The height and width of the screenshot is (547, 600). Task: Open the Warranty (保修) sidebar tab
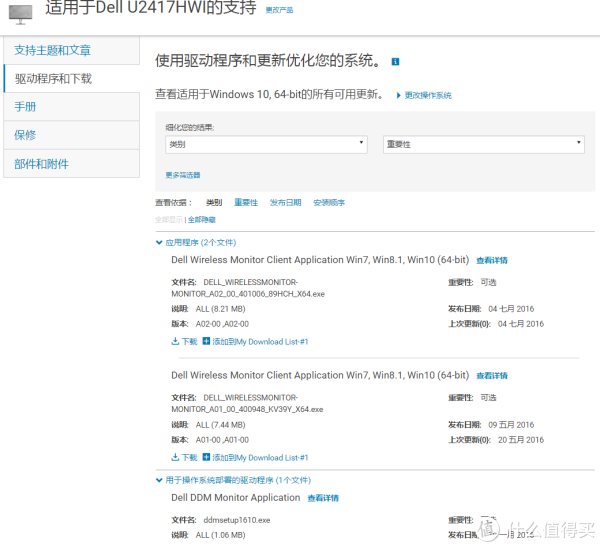click(x=72, y=135)
